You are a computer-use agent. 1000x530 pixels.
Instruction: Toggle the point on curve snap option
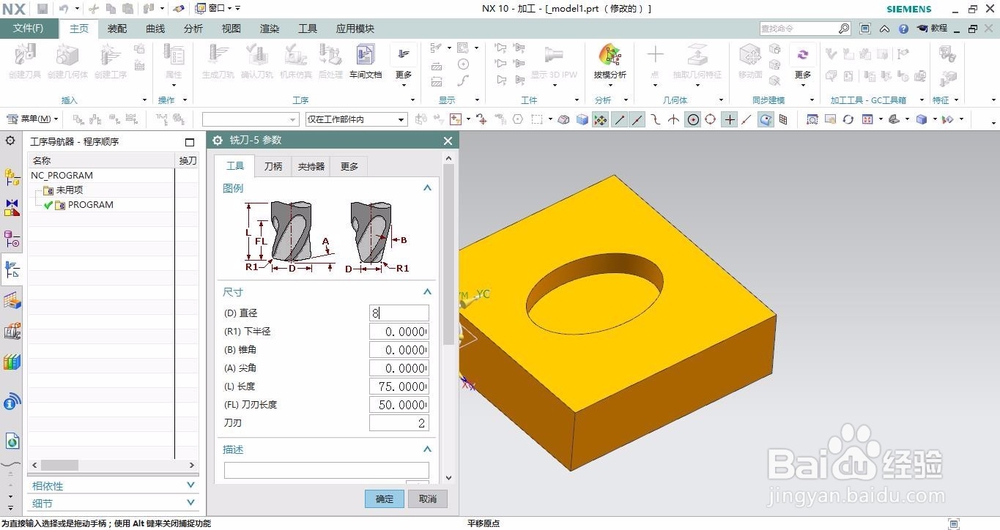click(x=747, y=119)
